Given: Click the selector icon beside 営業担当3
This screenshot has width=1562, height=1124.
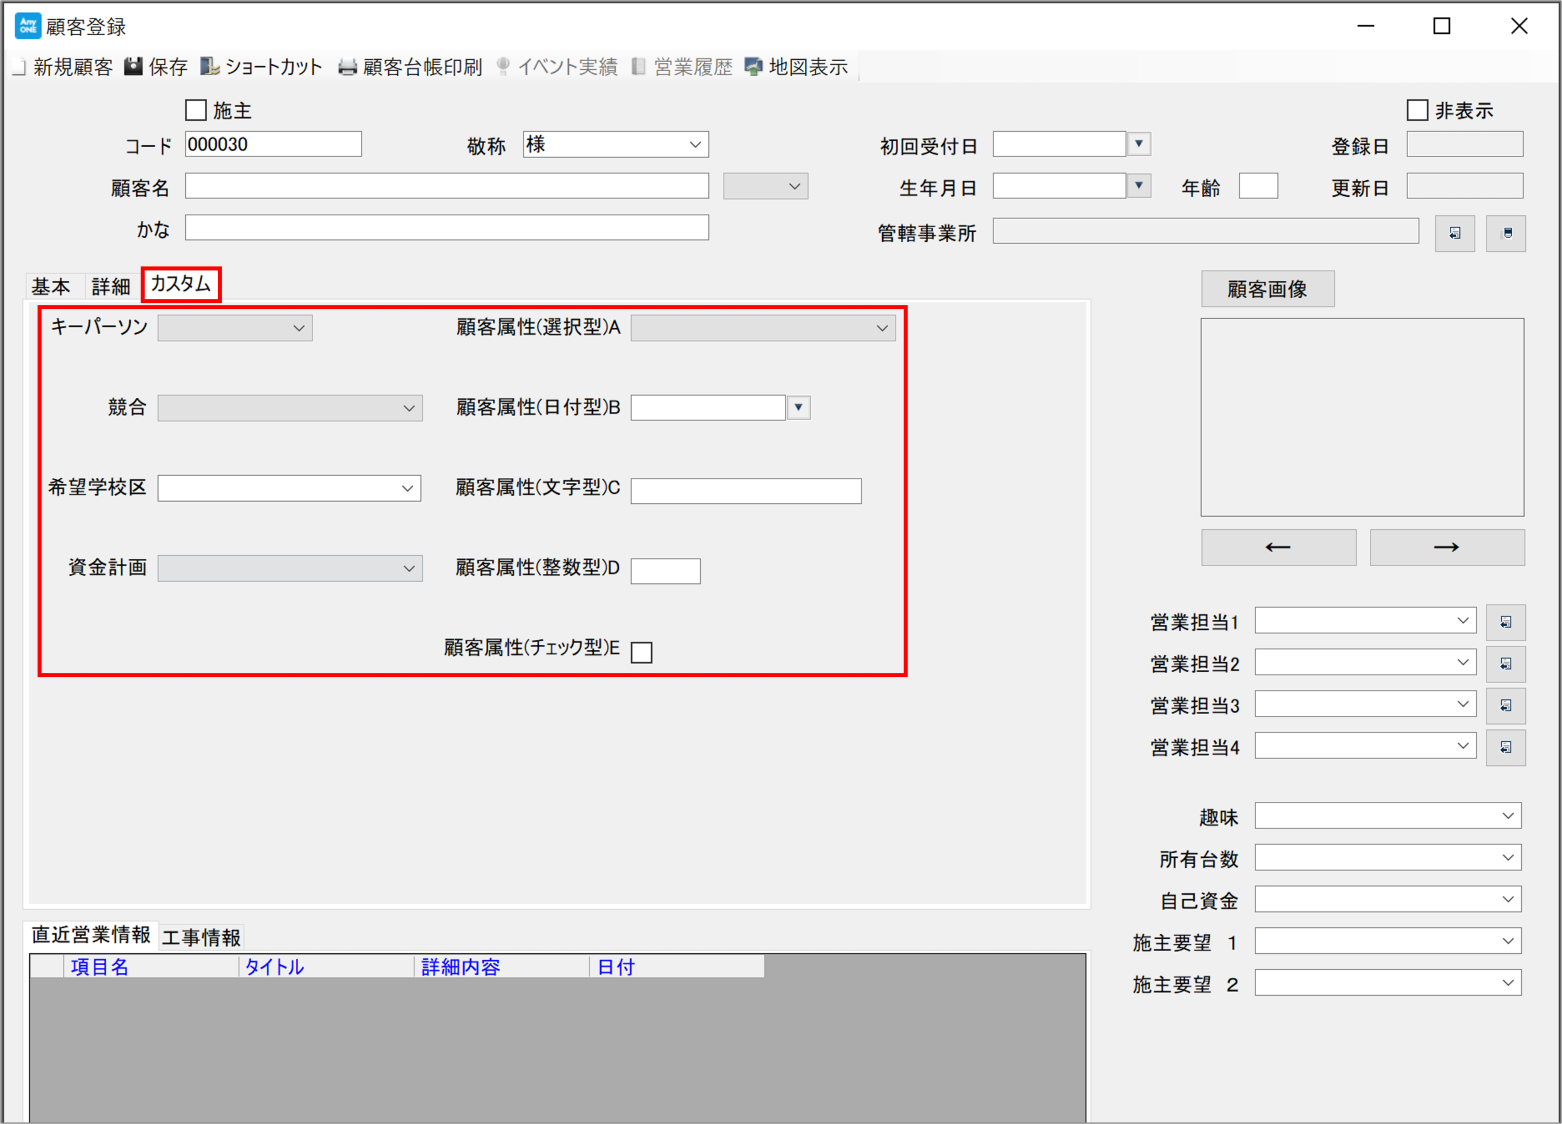Looking at the screenshot, I should pyautogui.click(x=1505, y=705).
